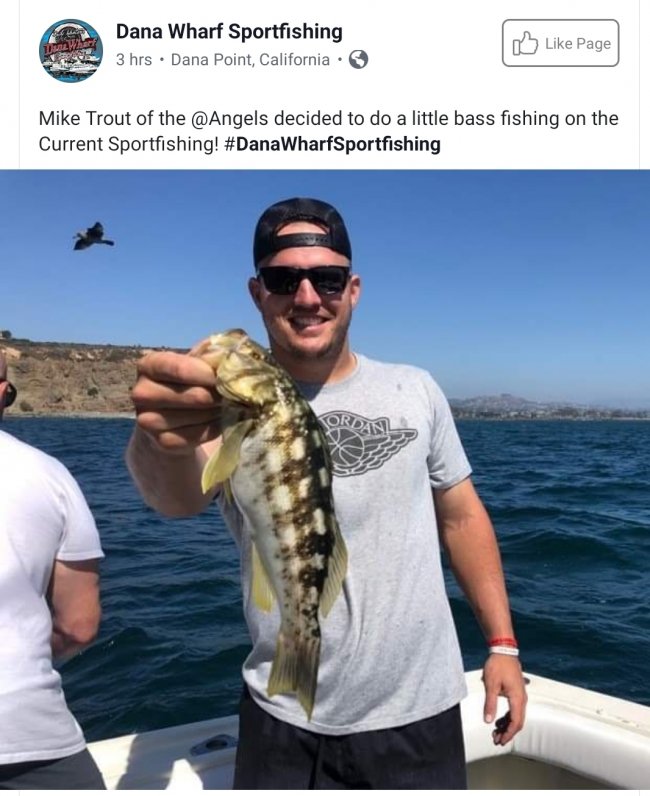Click the coastal cliff in the background
Screen dimensions: 650x796
[71, 378]
